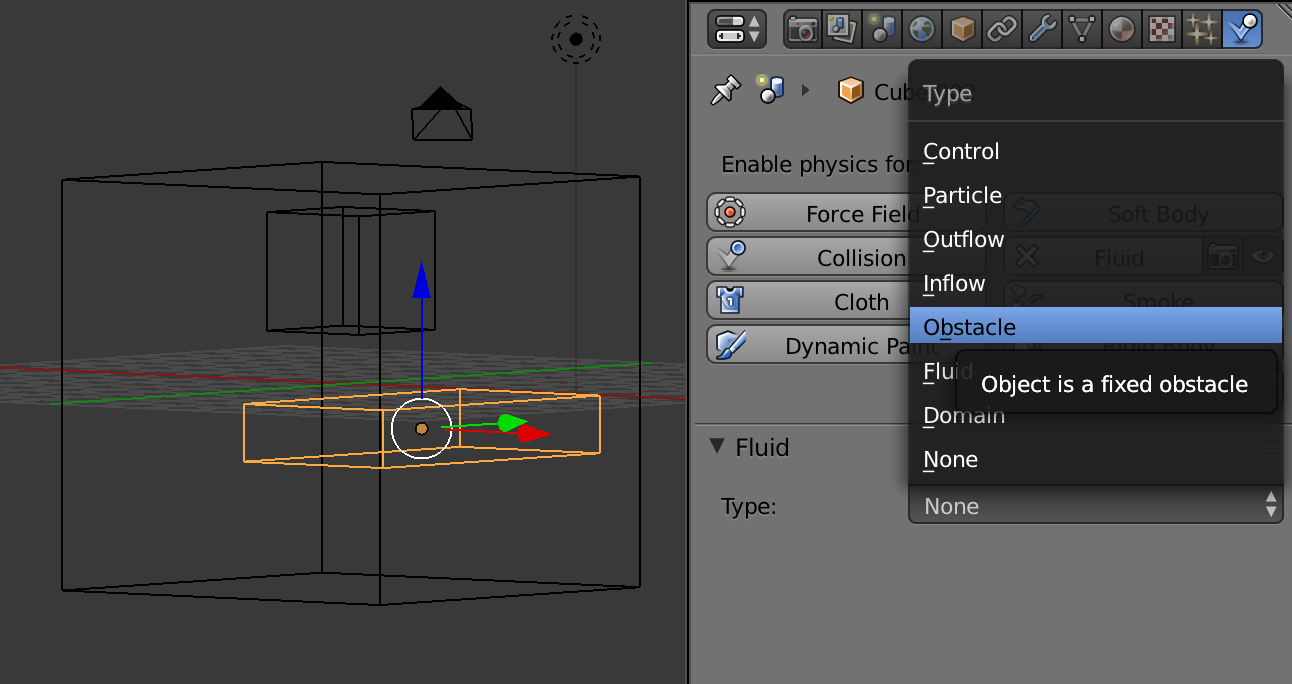Select Outflow fluid type

click(x=1095, y=239)
